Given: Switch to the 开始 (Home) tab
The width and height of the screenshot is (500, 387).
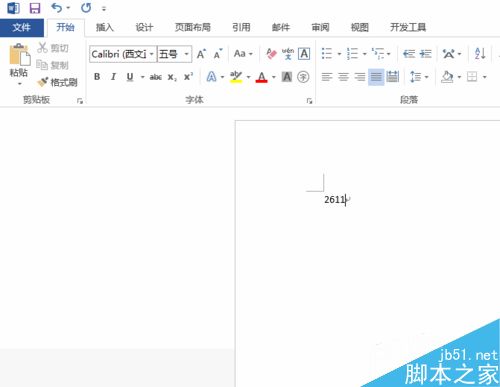Looking at the screenshot, I should pyautogui.click(x=65, y=27).
